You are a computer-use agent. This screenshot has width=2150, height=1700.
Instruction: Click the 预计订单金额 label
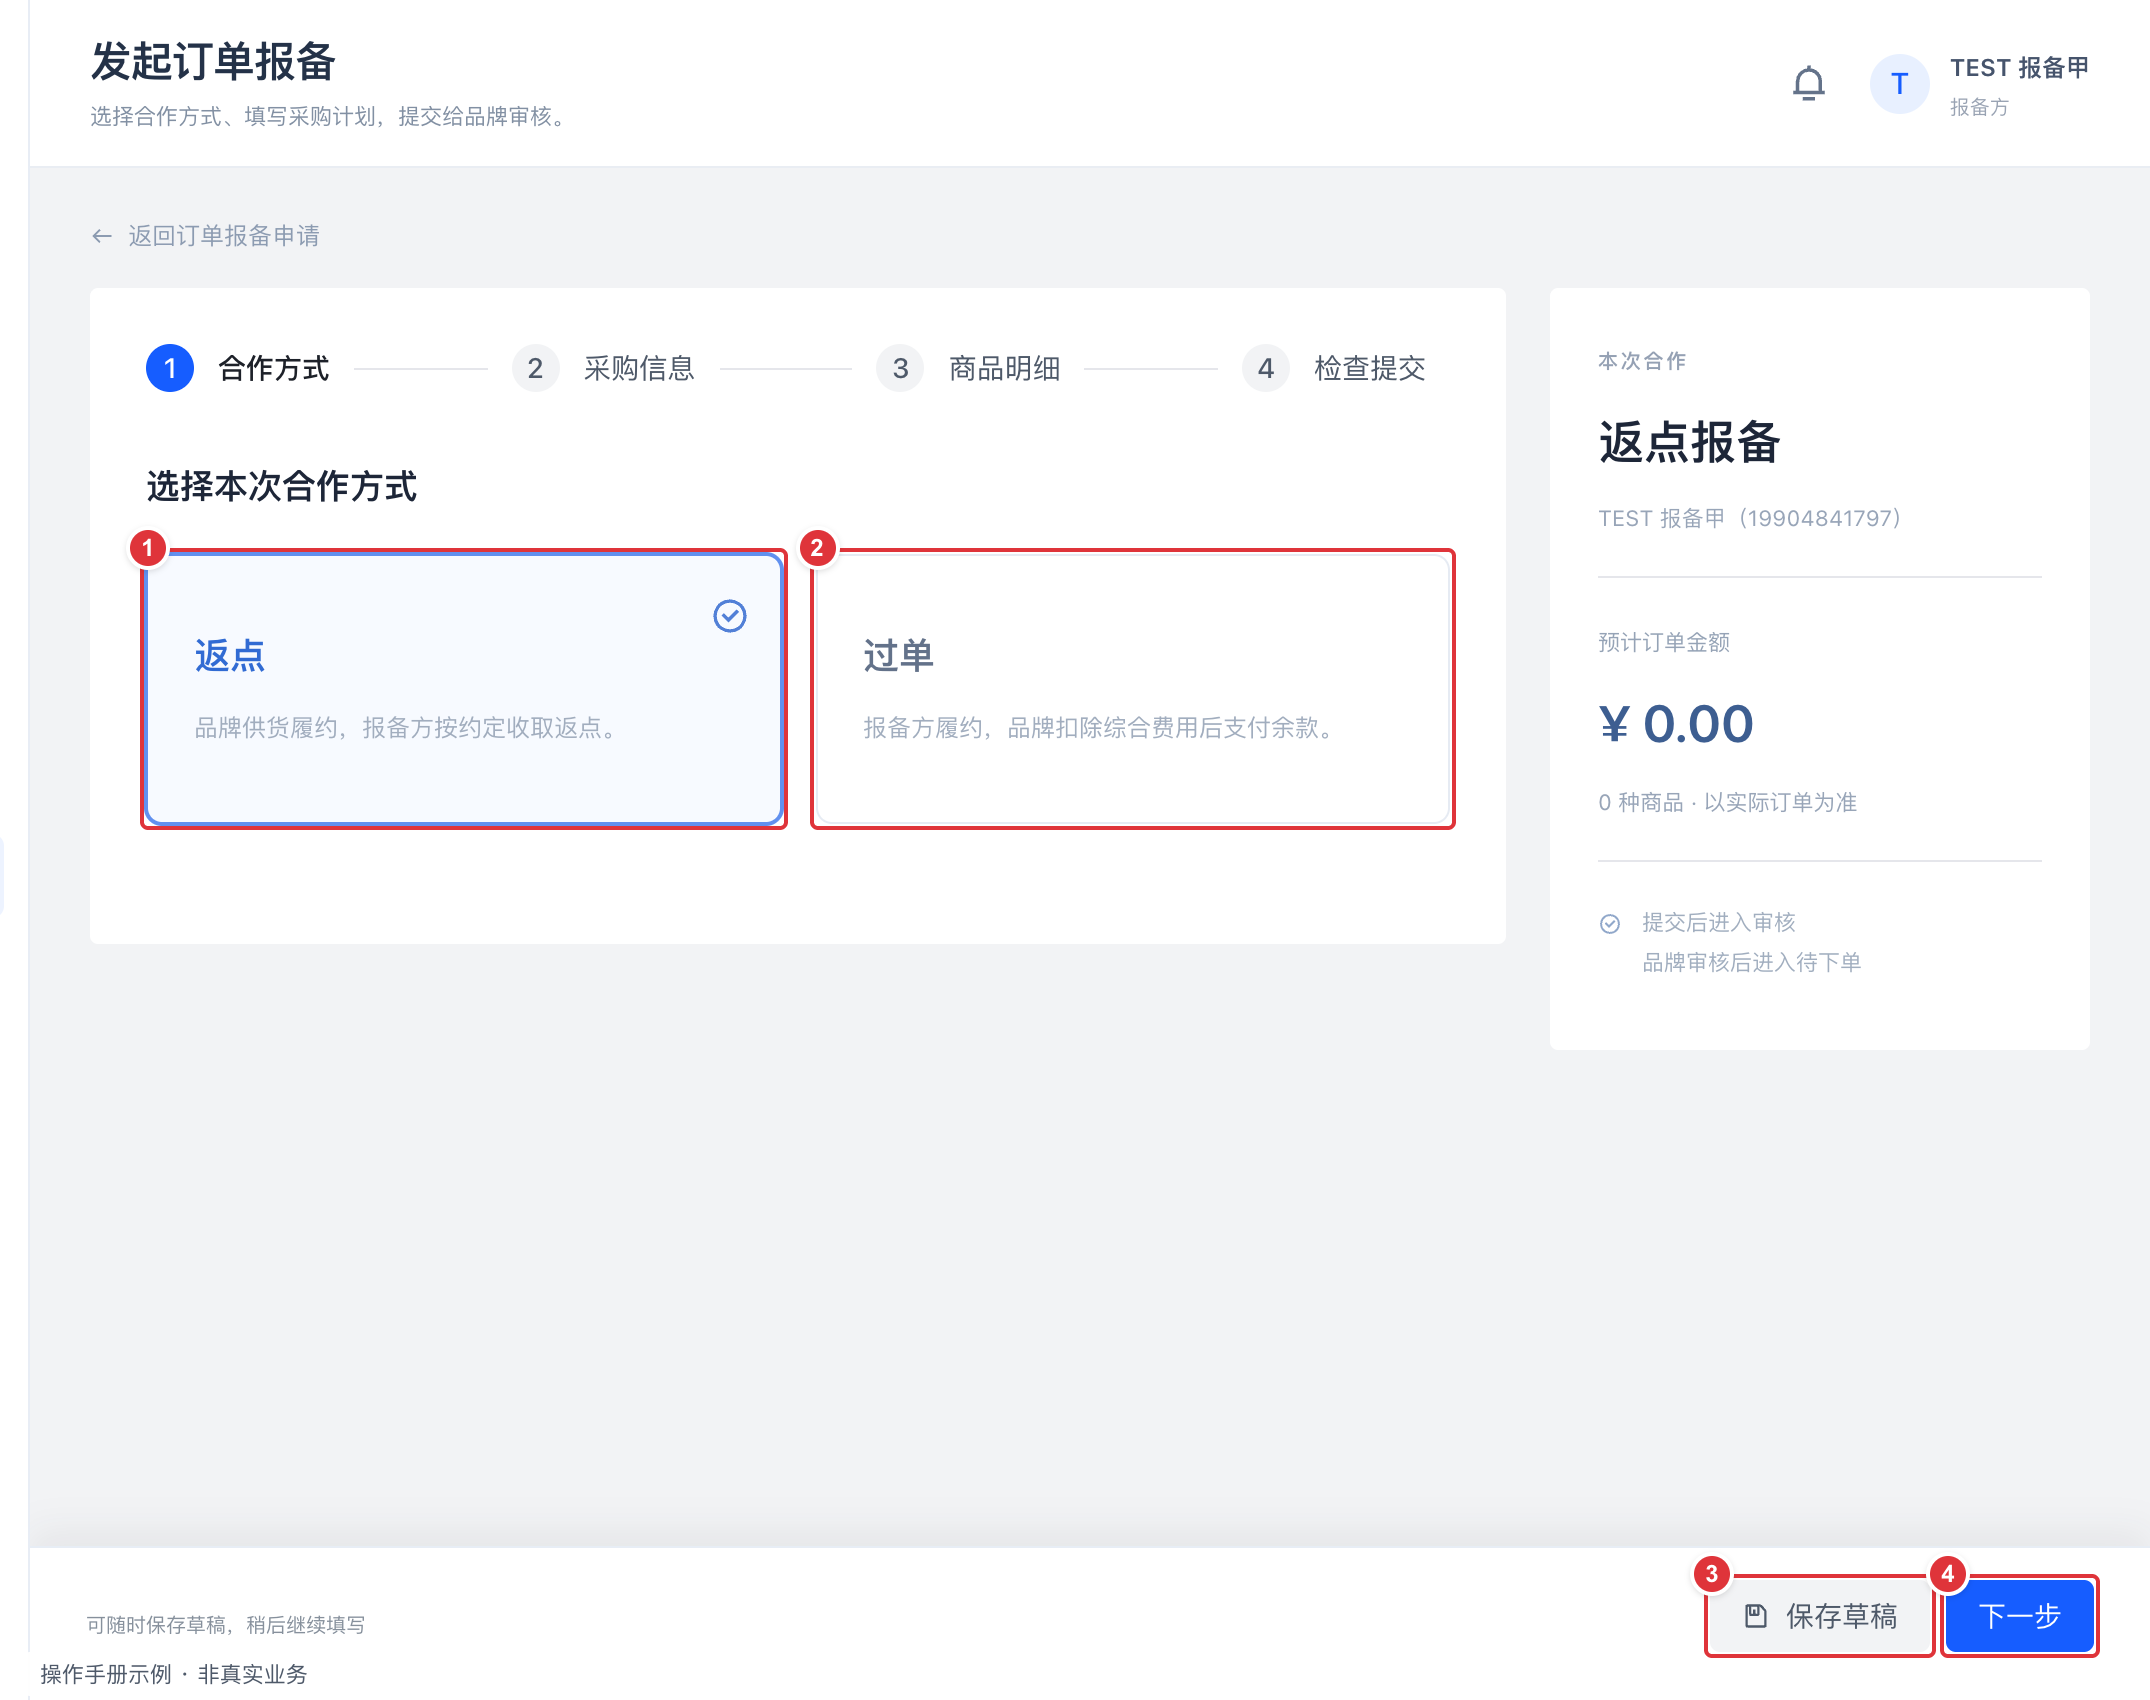1664,642
